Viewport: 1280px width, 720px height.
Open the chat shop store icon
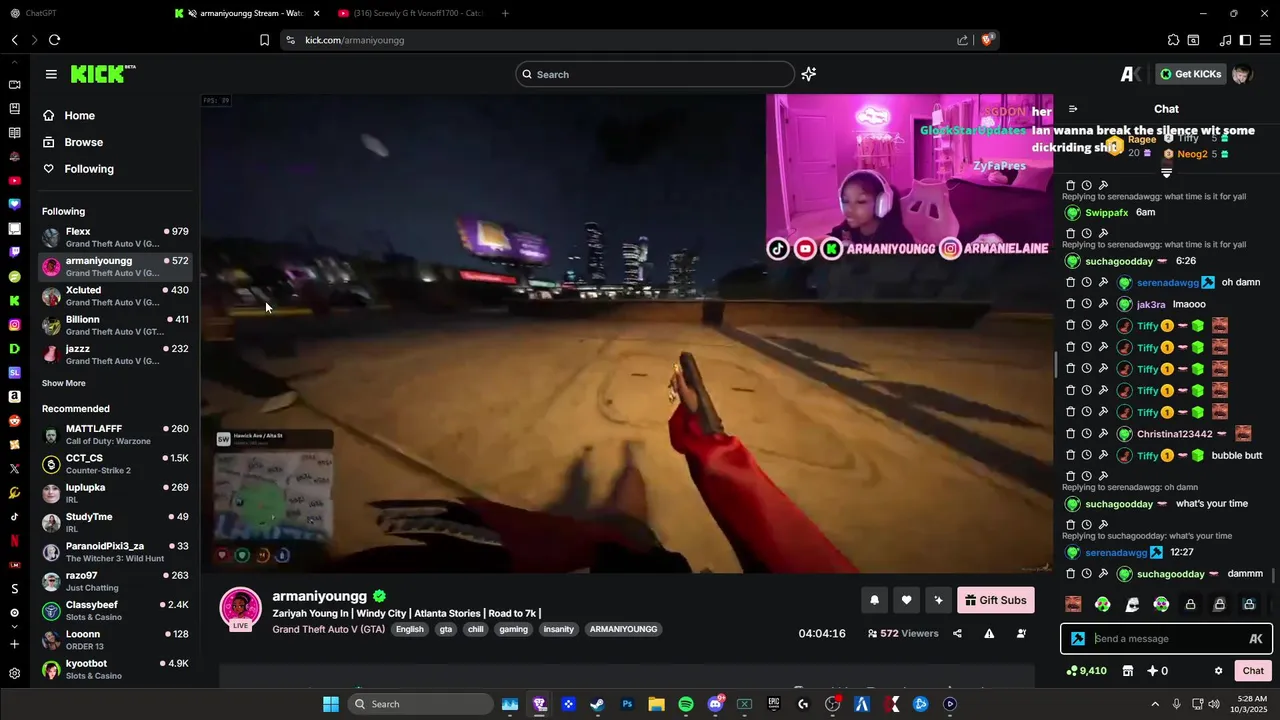point(1128,671)
